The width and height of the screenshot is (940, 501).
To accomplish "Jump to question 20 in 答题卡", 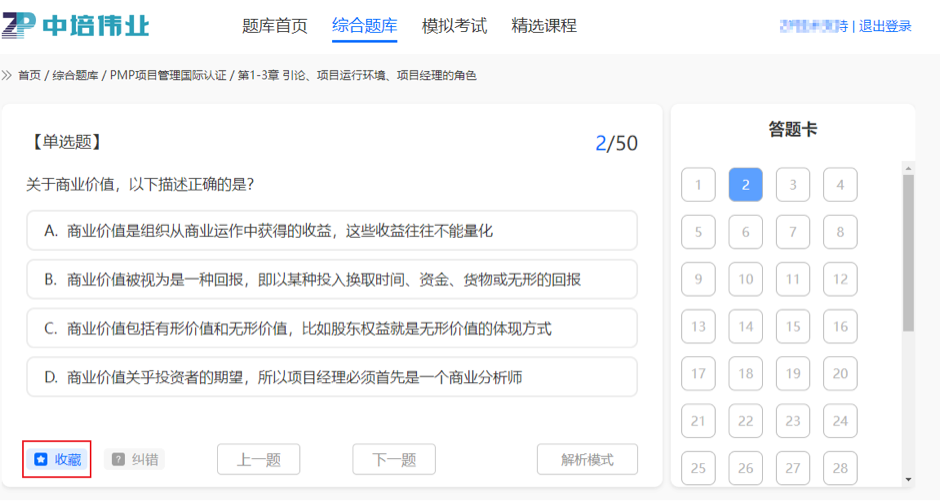I will coord(840,374).
